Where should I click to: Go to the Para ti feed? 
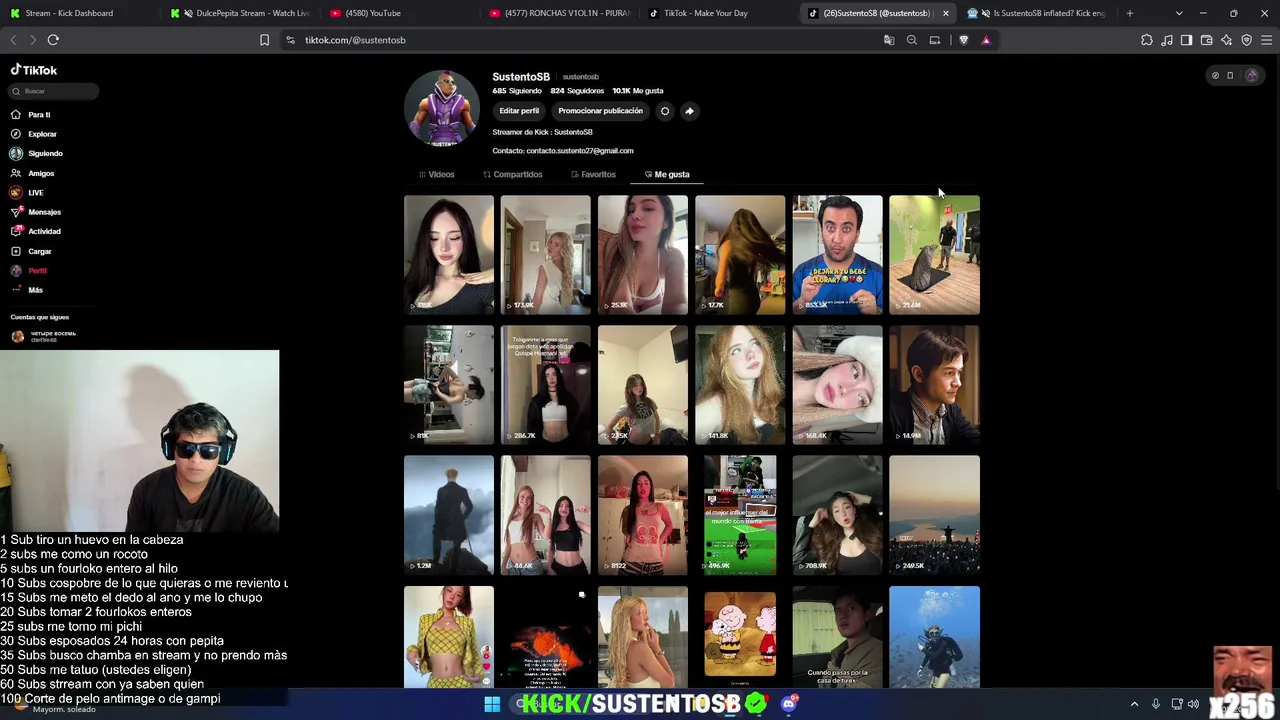click(x=30, y=114)
